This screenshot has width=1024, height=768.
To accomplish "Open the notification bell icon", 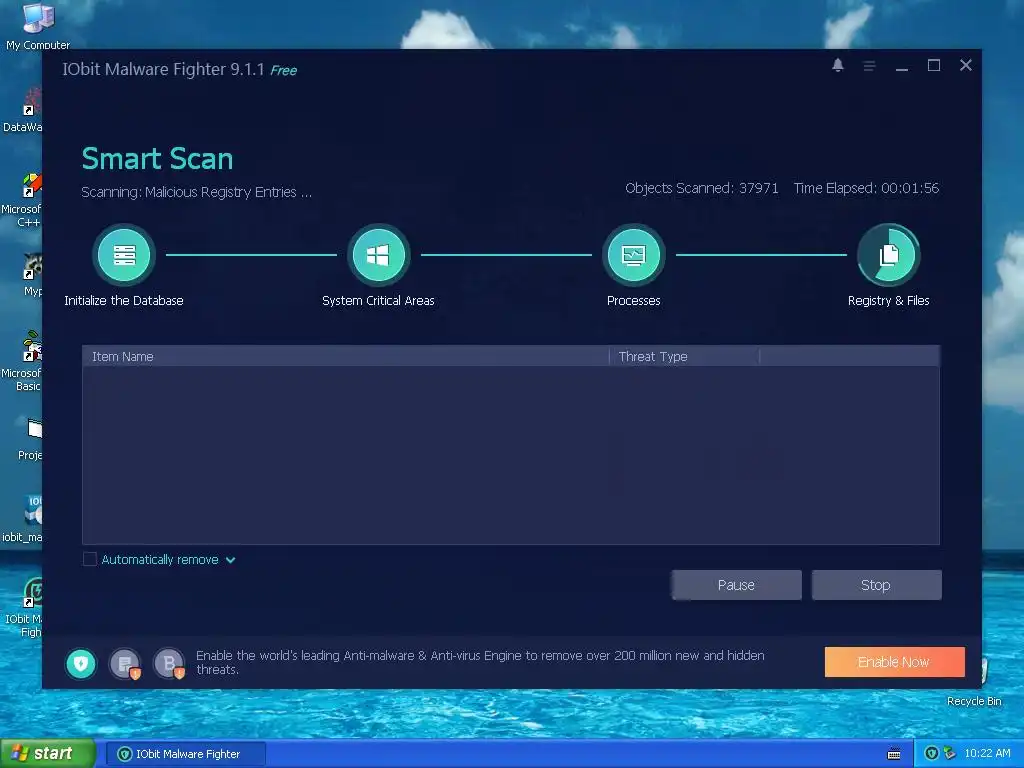I will point(838,65).
